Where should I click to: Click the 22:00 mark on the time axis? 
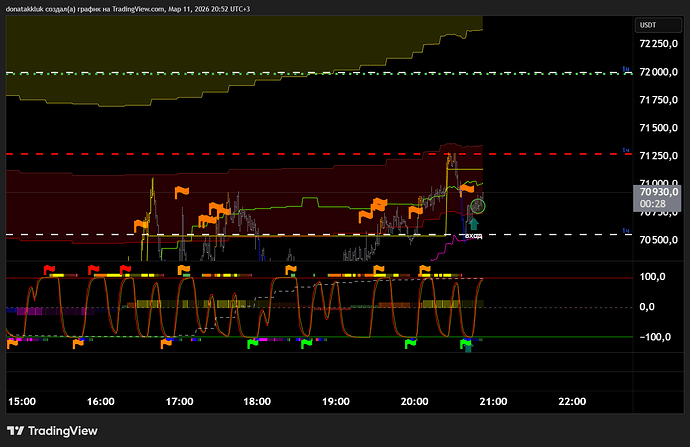pos(571,401)
